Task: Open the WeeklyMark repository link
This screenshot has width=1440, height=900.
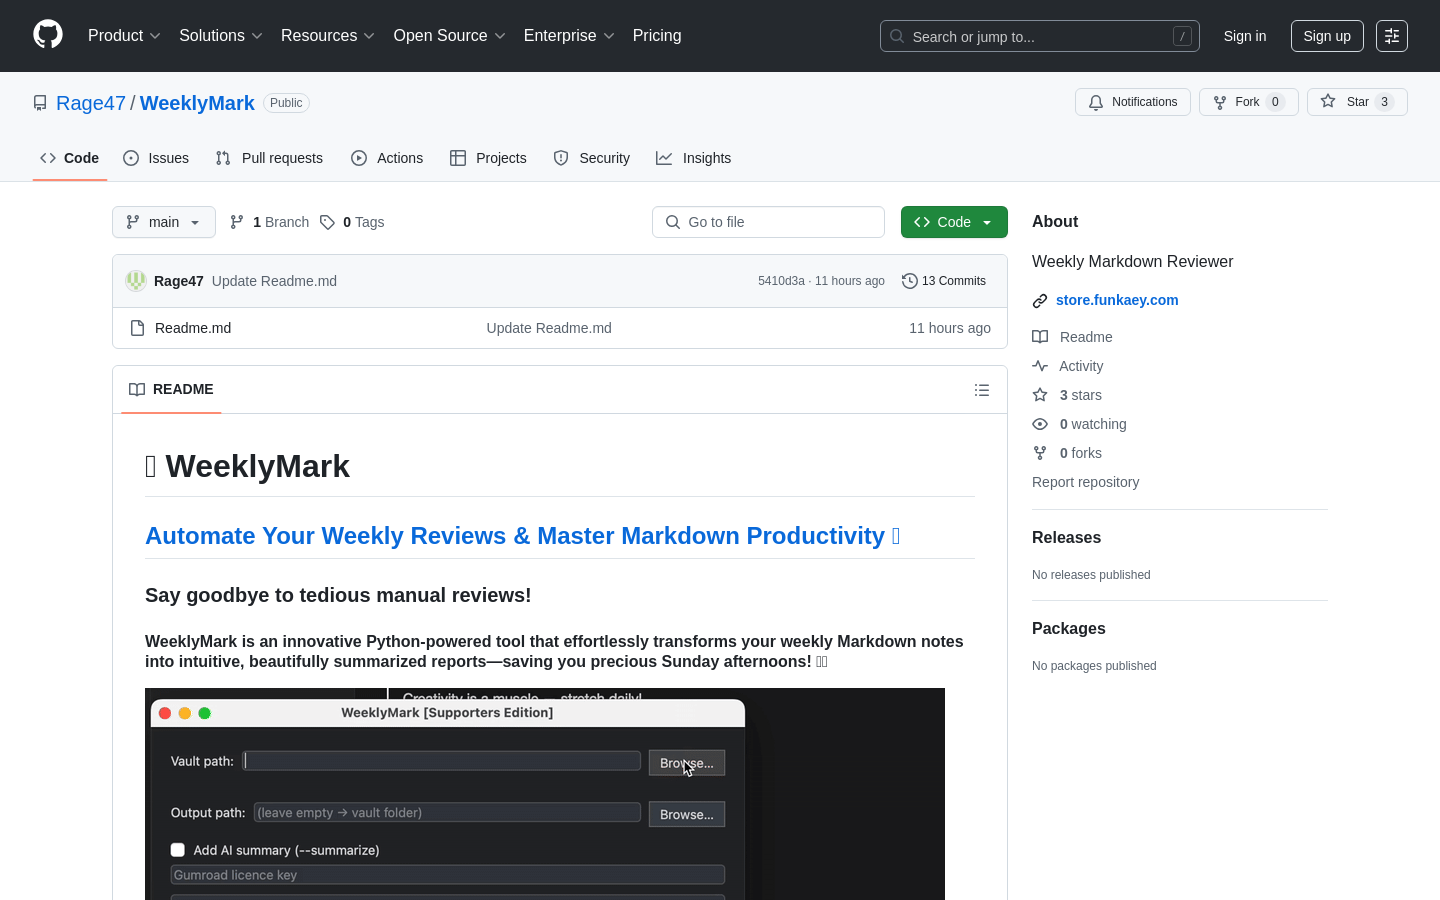Action: pos(197,103)
